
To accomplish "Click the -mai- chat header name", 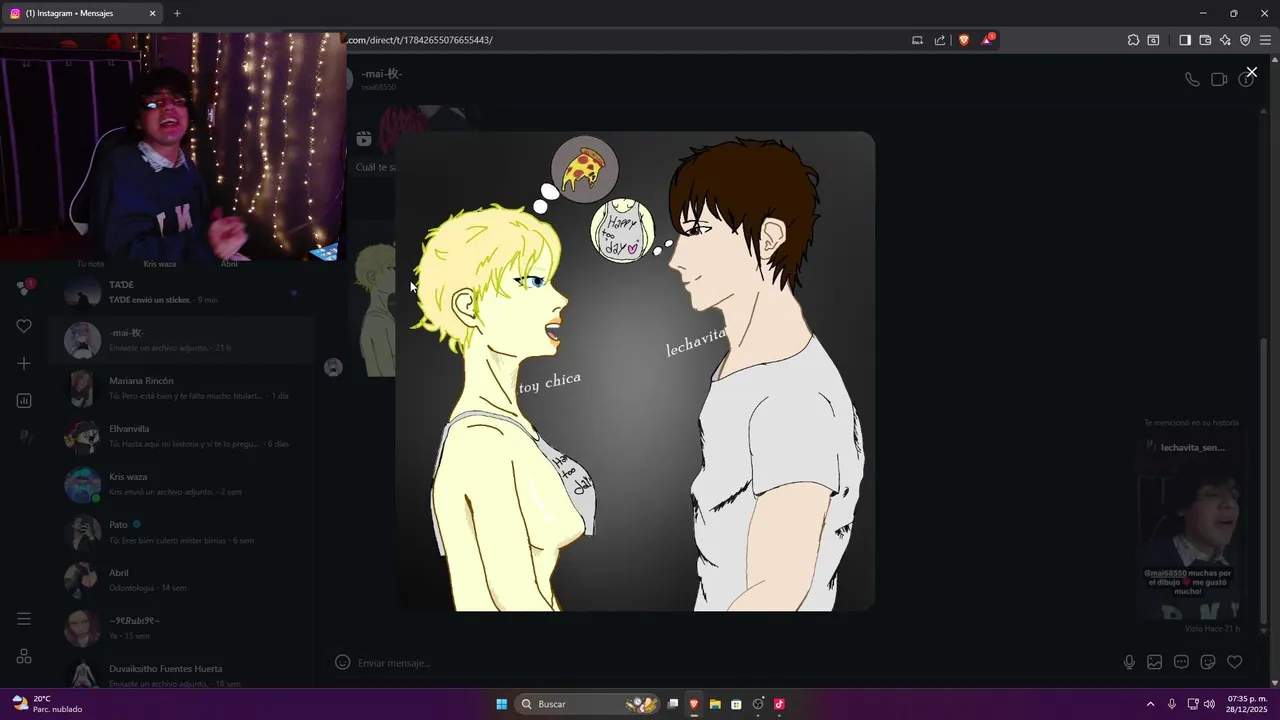I will tap(382, 74).
